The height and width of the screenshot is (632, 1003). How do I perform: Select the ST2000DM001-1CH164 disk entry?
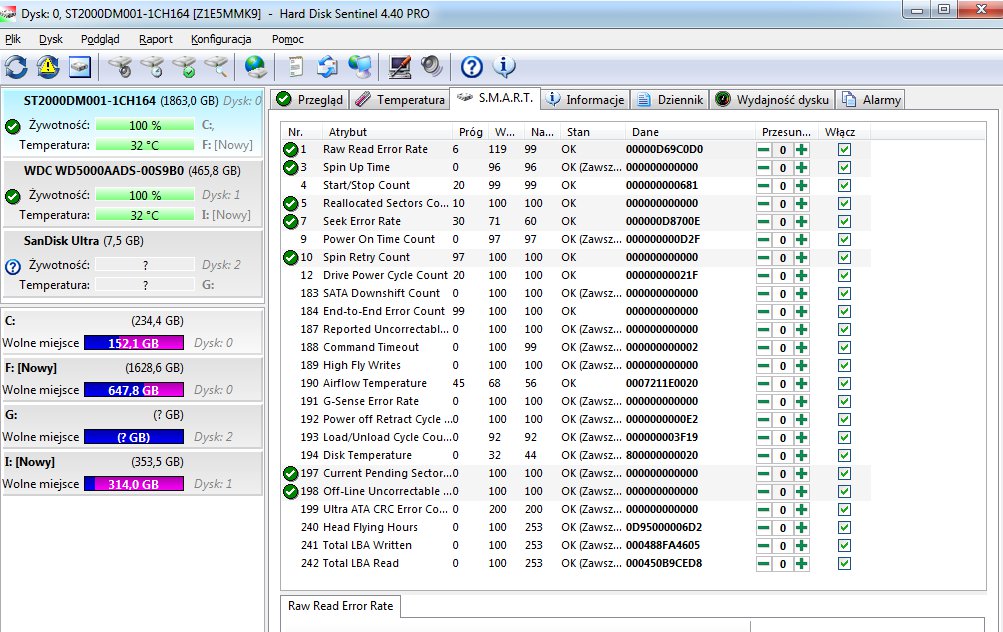pos(132,123)
